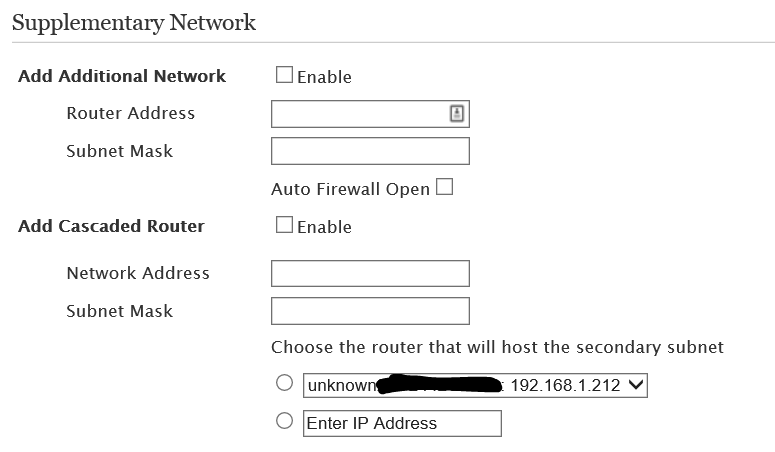Click the Auto Firewall Open label text

coord(350,189)
